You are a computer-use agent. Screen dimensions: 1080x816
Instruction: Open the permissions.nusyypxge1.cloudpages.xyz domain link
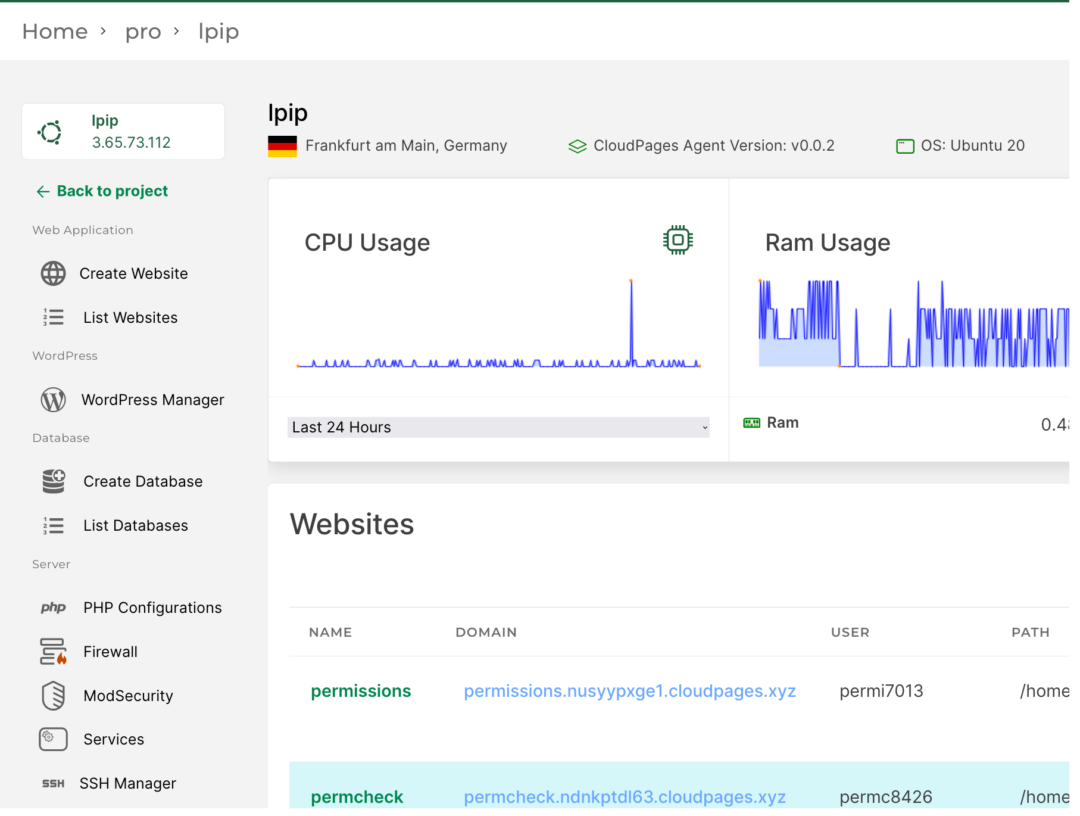[629, 690]
